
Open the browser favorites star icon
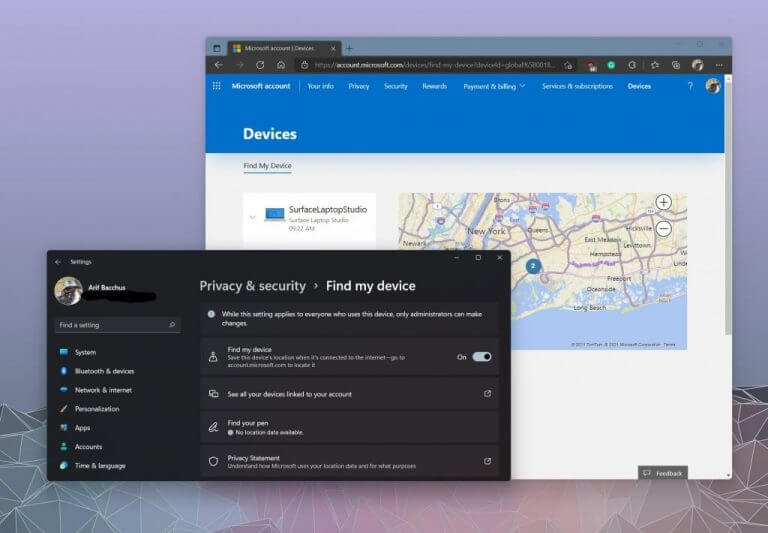pos(655,65)
